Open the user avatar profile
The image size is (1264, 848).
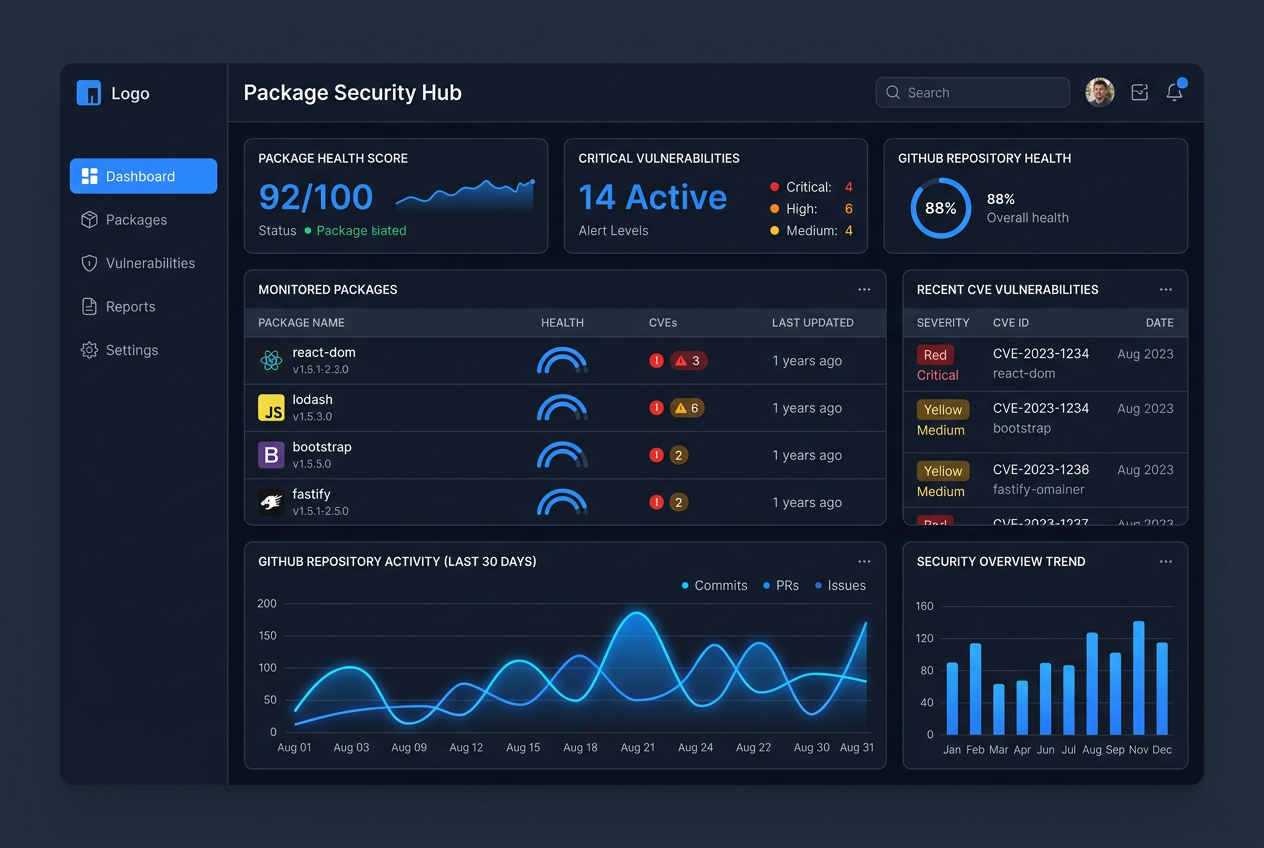(1100, 92)
